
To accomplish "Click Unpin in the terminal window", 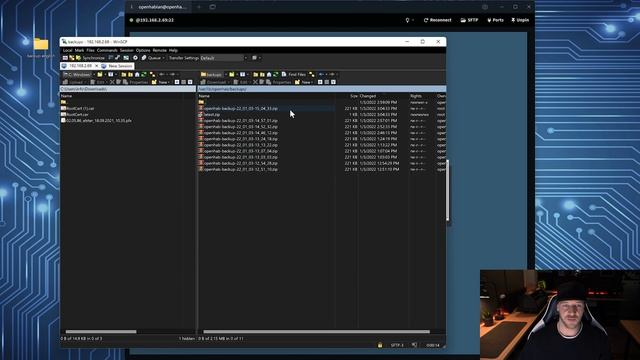I will click(x=520, y=20).
